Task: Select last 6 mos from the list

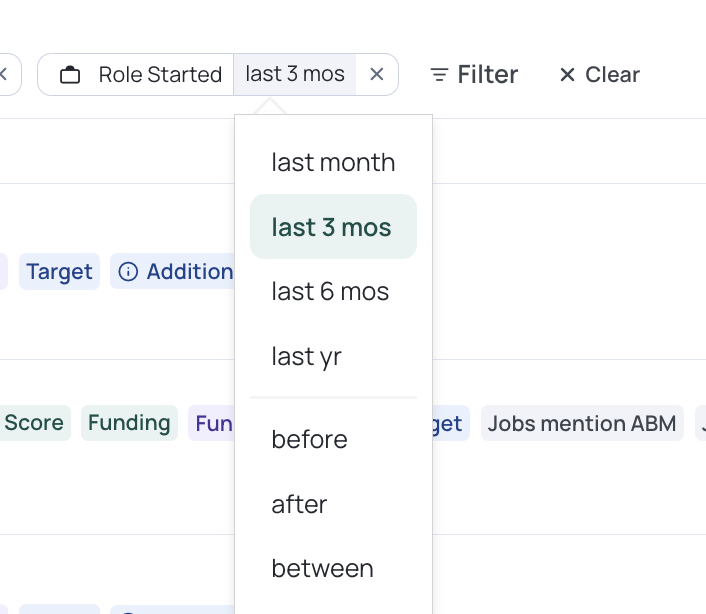Action: coord(333,291)
